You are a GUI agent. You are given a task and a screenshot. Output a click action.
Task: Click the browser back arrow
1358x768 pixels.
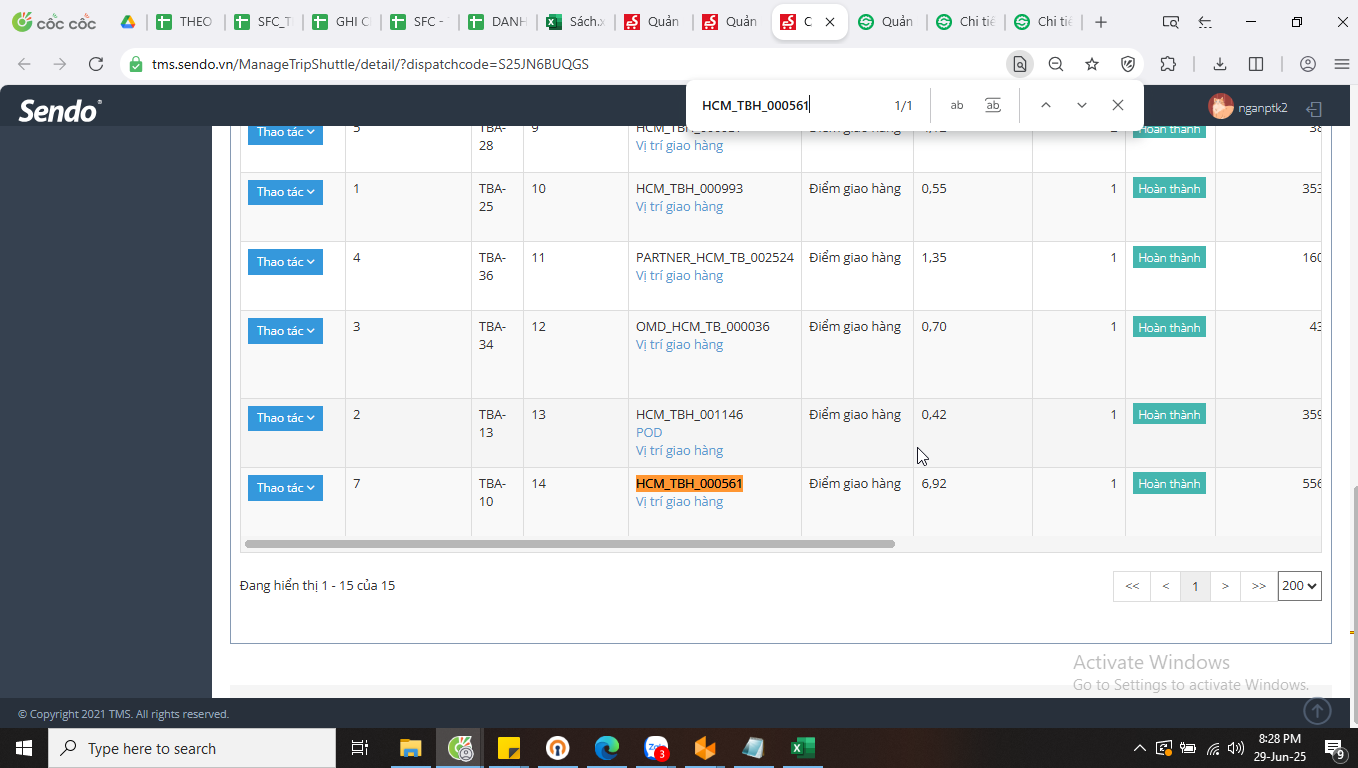point(24,64)
